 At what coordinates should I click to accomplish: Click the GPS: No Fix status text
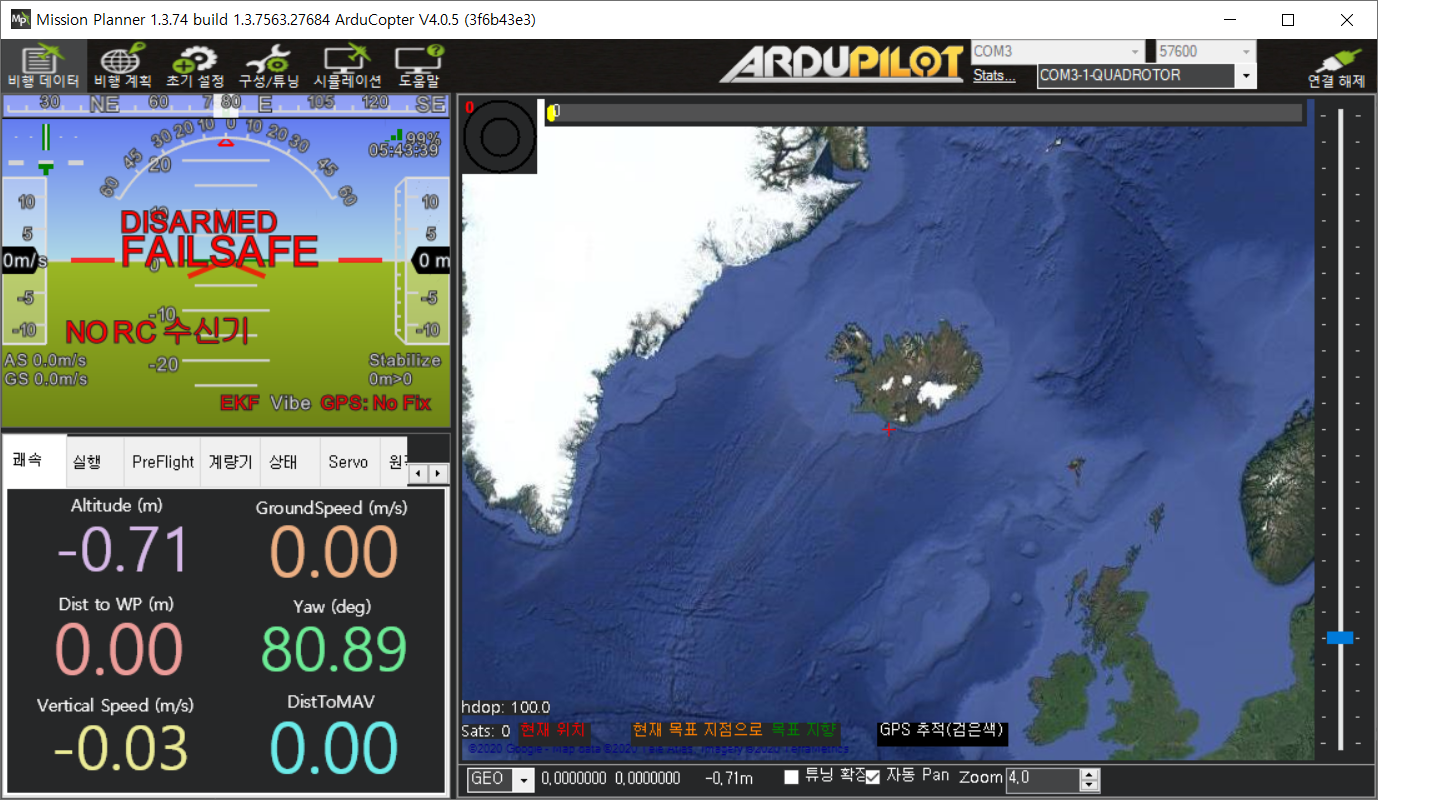[375, 403]
